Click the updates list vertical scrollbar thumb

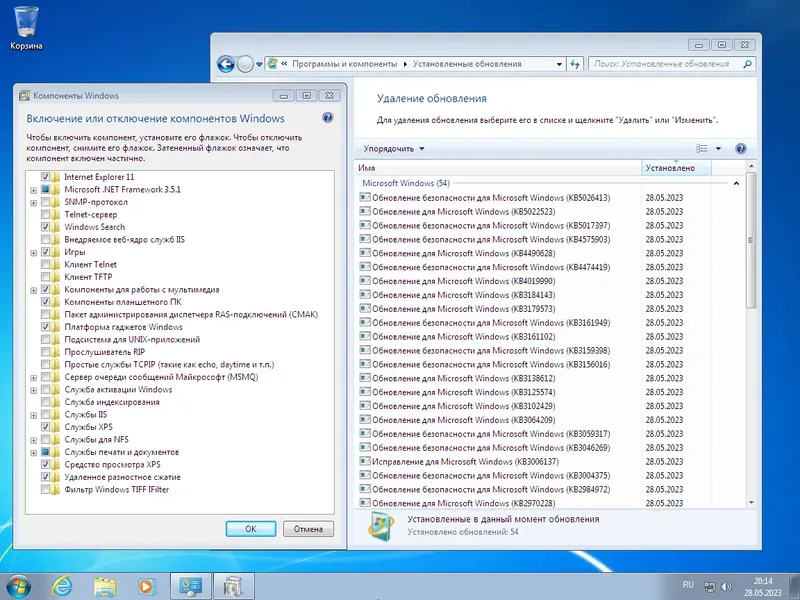point(751,240)
